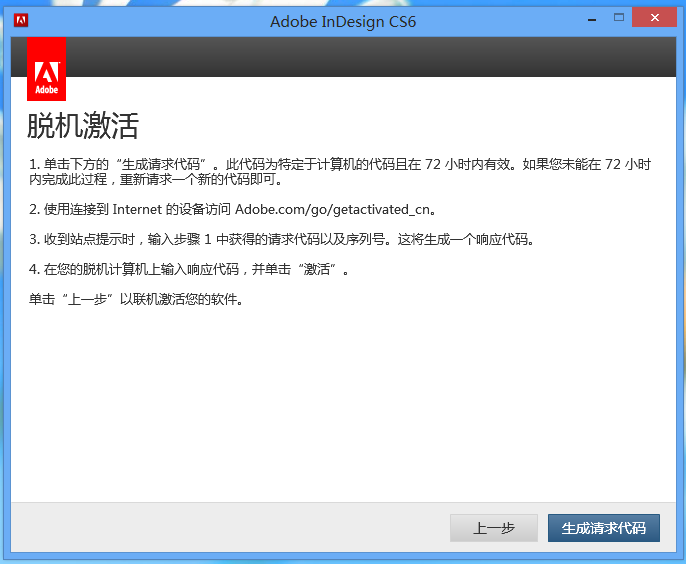
Task: Click the Adobe InDesign CS6 window title
Action: [x=343, y=21]
